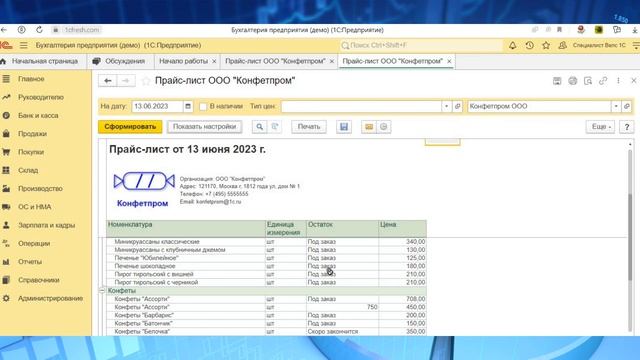Open calendar picker for date field

coord(188,106)
